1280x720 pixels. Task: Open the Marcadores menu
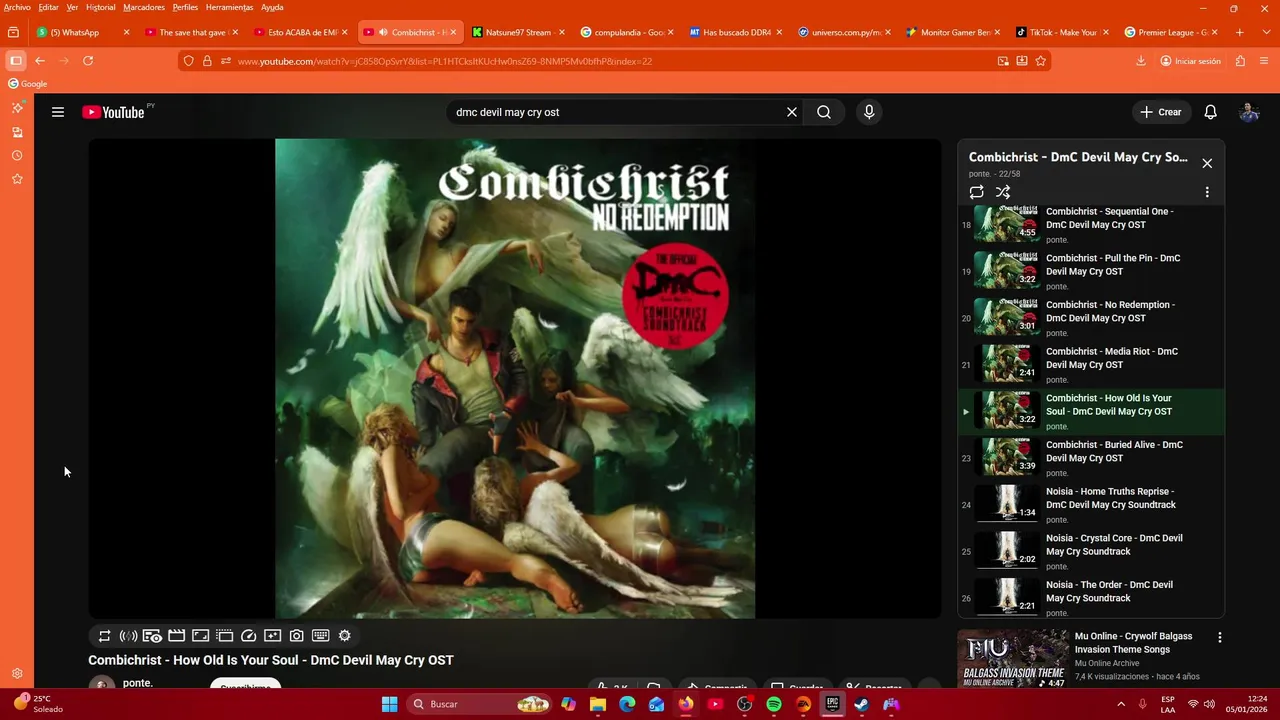tap(144, 7)
